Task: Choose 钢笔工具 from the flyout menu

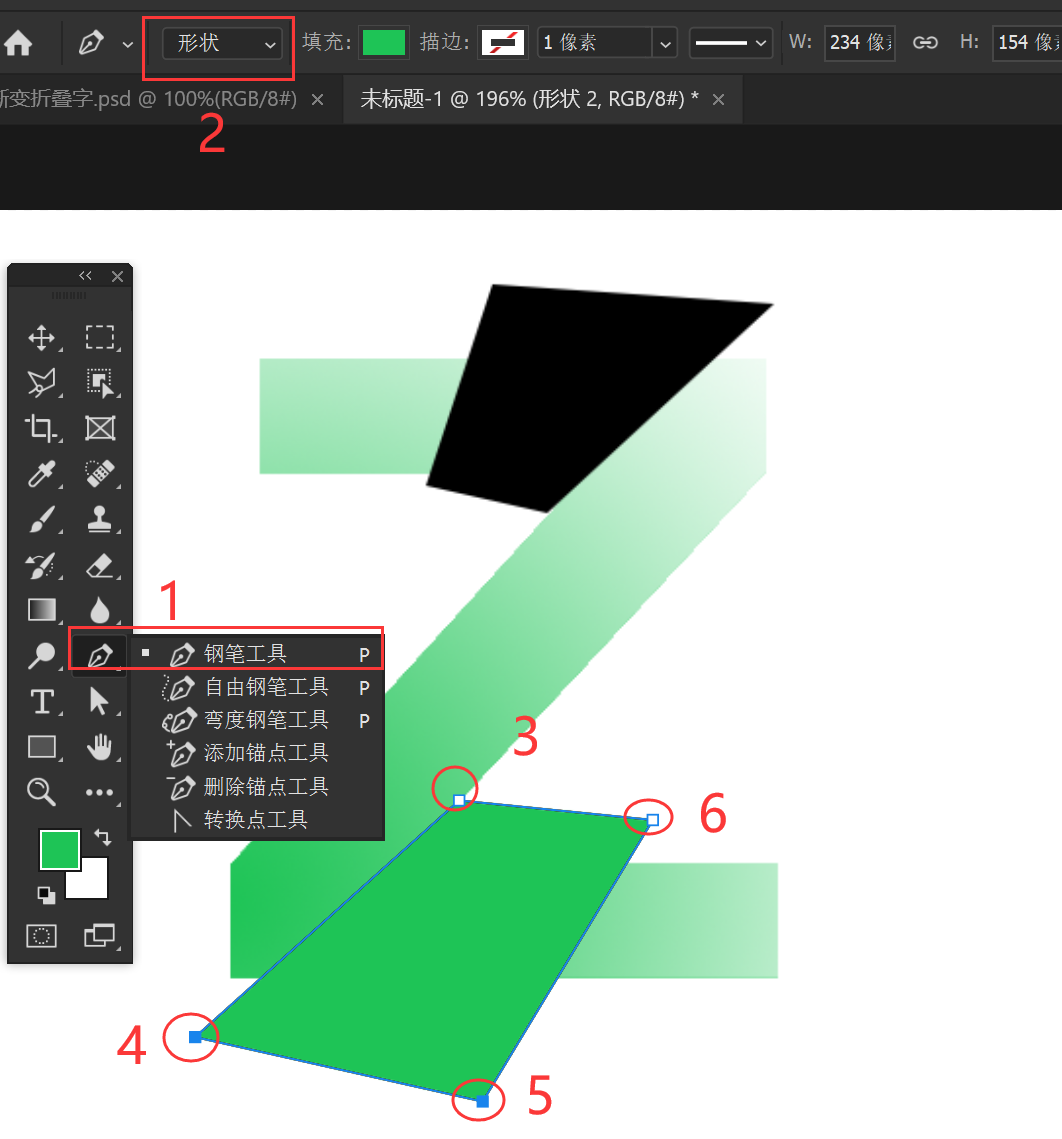Action: tap(257, 654)
